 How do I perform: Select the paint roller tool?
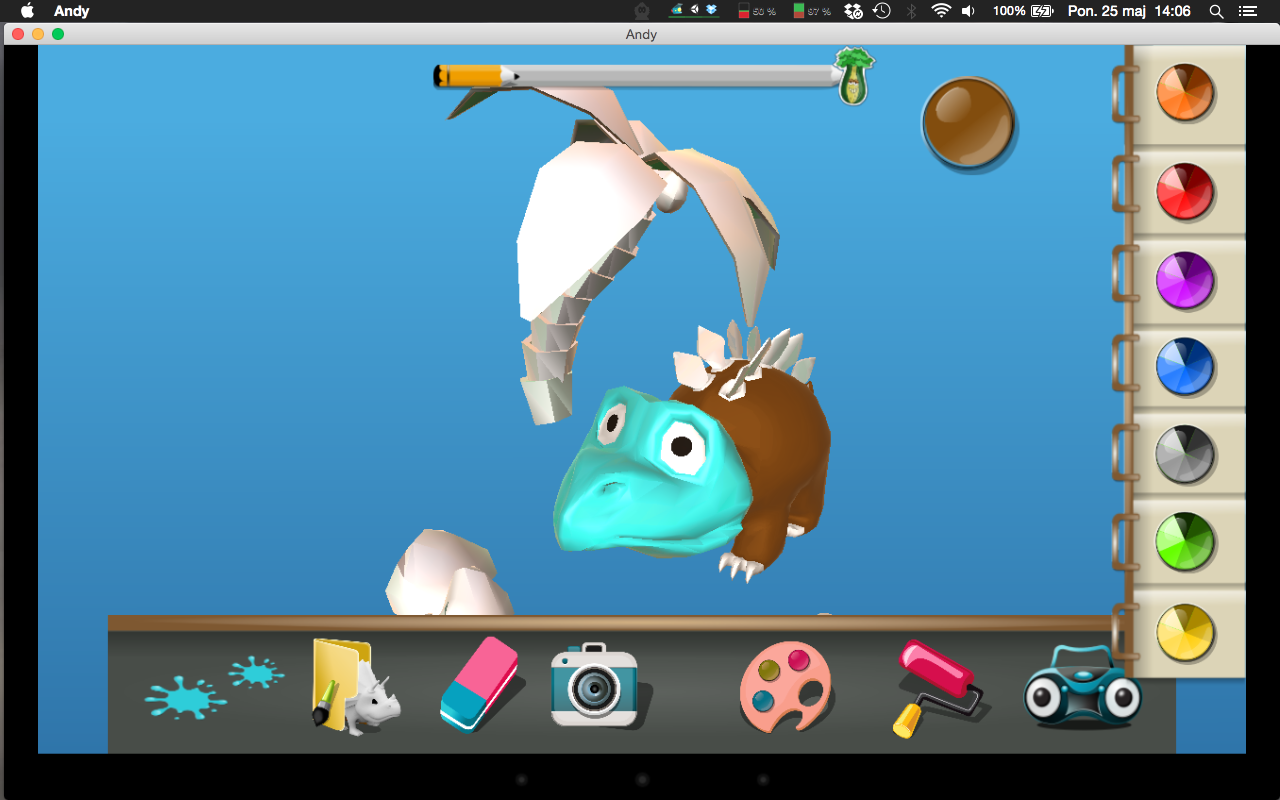pos(936,688)
